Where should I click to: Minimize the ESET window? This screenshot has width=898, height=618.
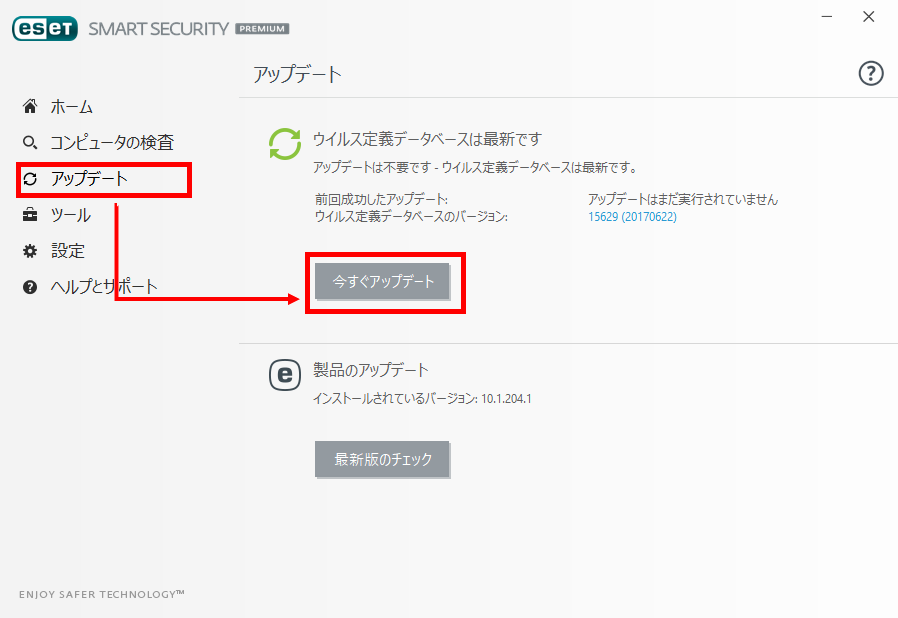click(x=827, y=17)
